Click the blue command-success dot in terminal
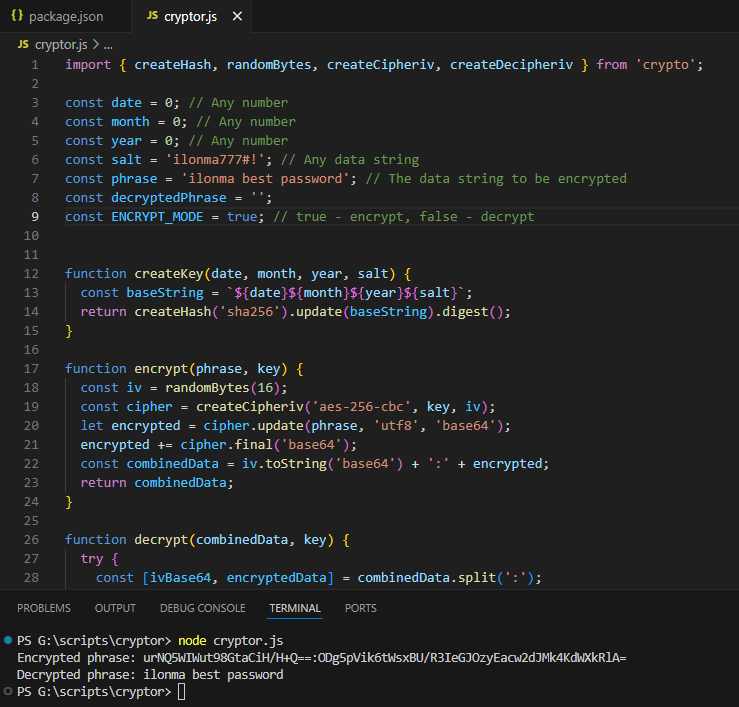Screen dimensions: 739x707 pyautogui.click(x=8, y=640)
